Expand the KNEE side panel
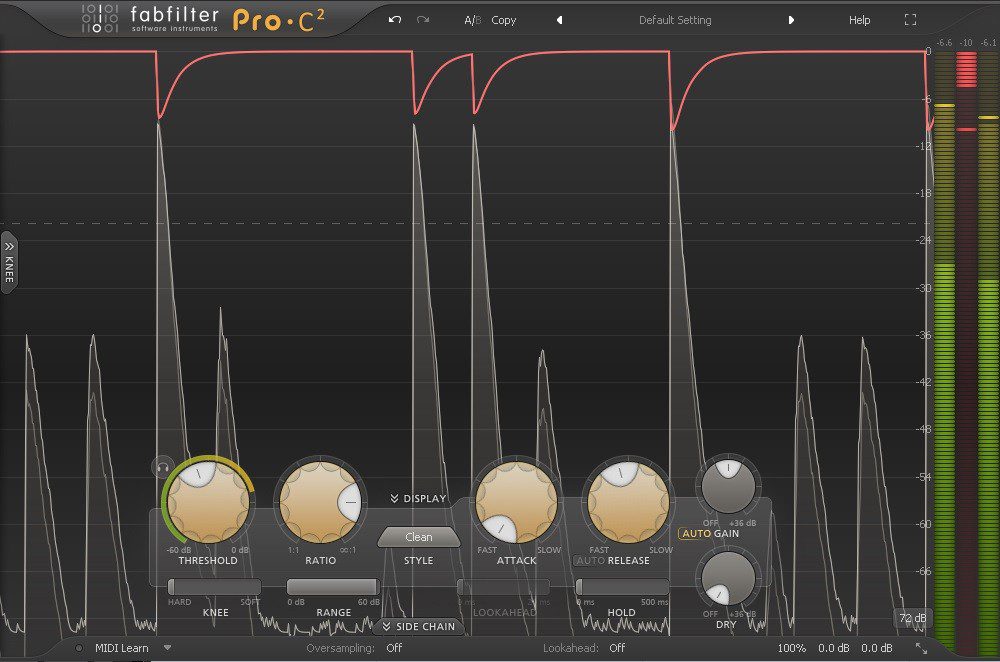 tap(9, 262)
